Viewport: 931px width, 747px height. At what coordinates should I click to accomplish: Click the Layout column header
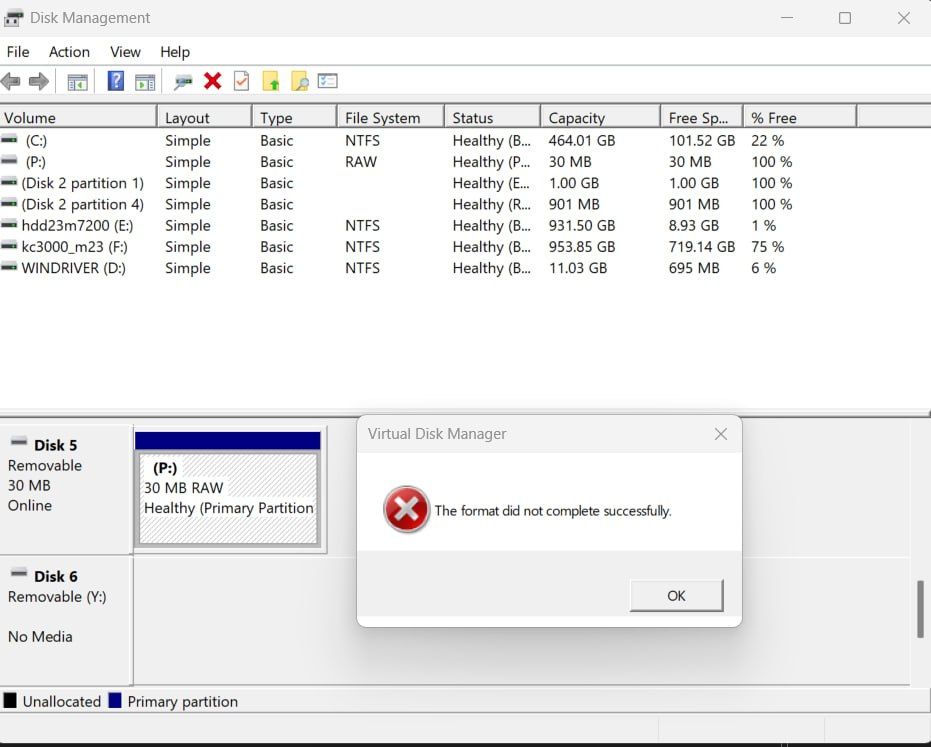205,118
